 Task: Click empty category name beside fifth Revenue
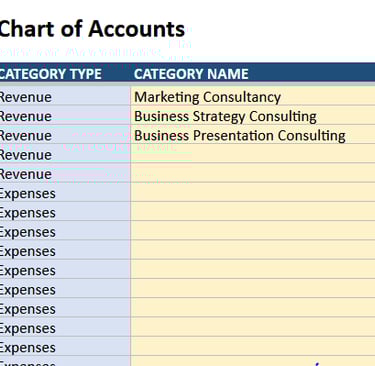tap(253, 174)
